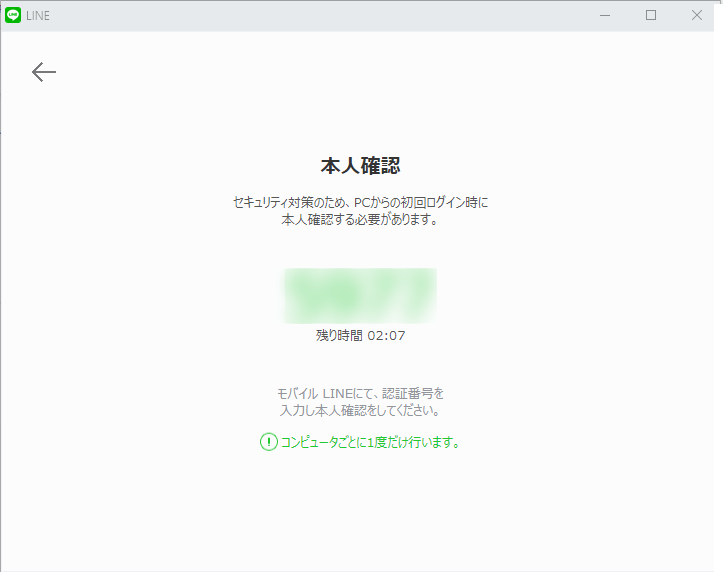Image resolution: width=723 pixels, height=572 pixels.
Task: Click the 本人確認 heading
Action: click(x=361, y=166)
